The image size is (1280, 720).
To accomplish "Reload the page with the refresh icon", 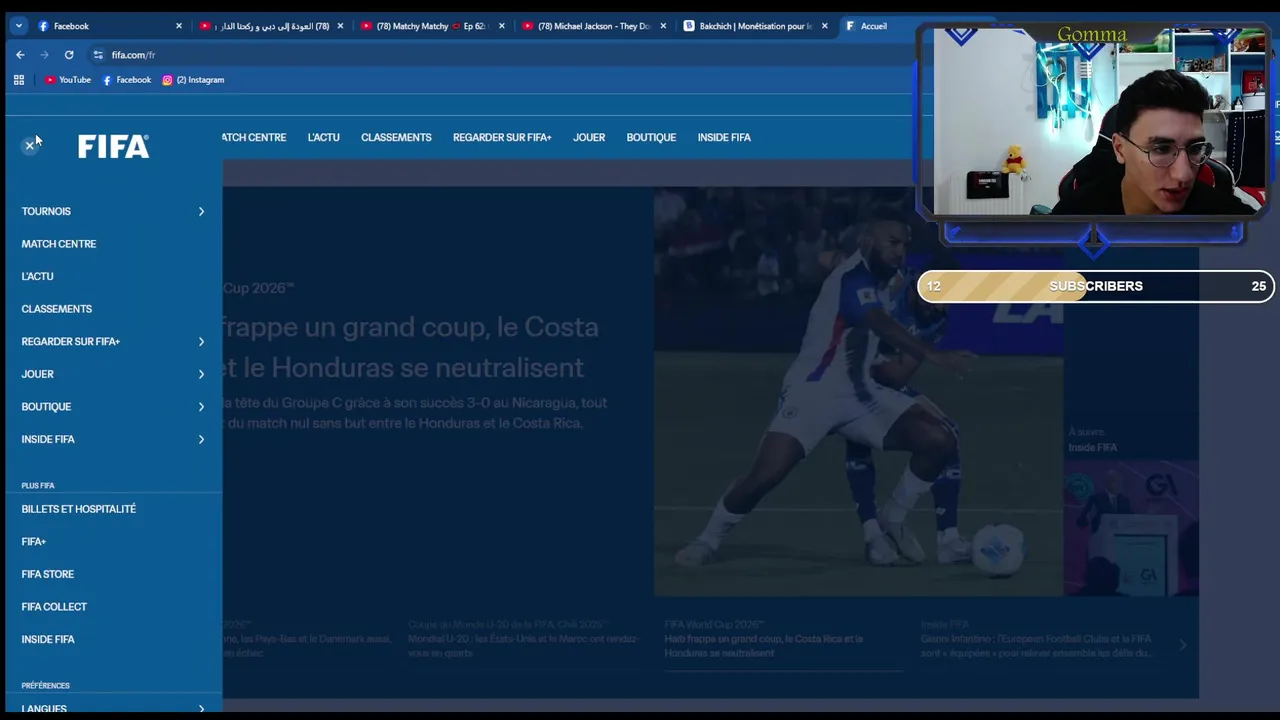I will [69, 55].
